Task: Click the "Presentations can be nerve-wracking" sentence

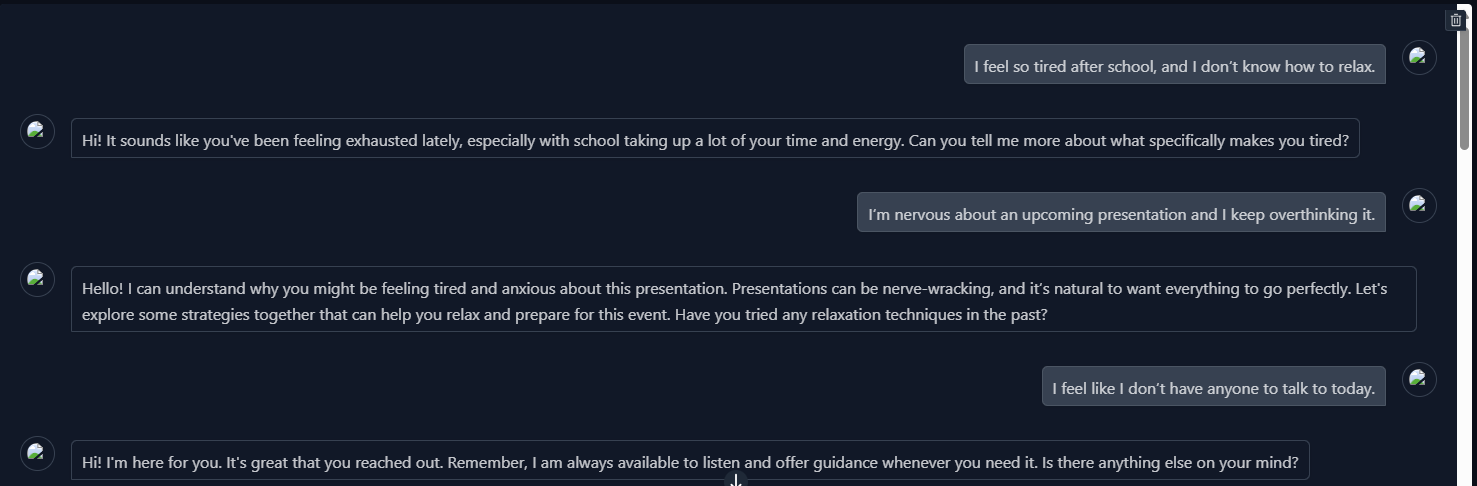Action: [862, 288]
